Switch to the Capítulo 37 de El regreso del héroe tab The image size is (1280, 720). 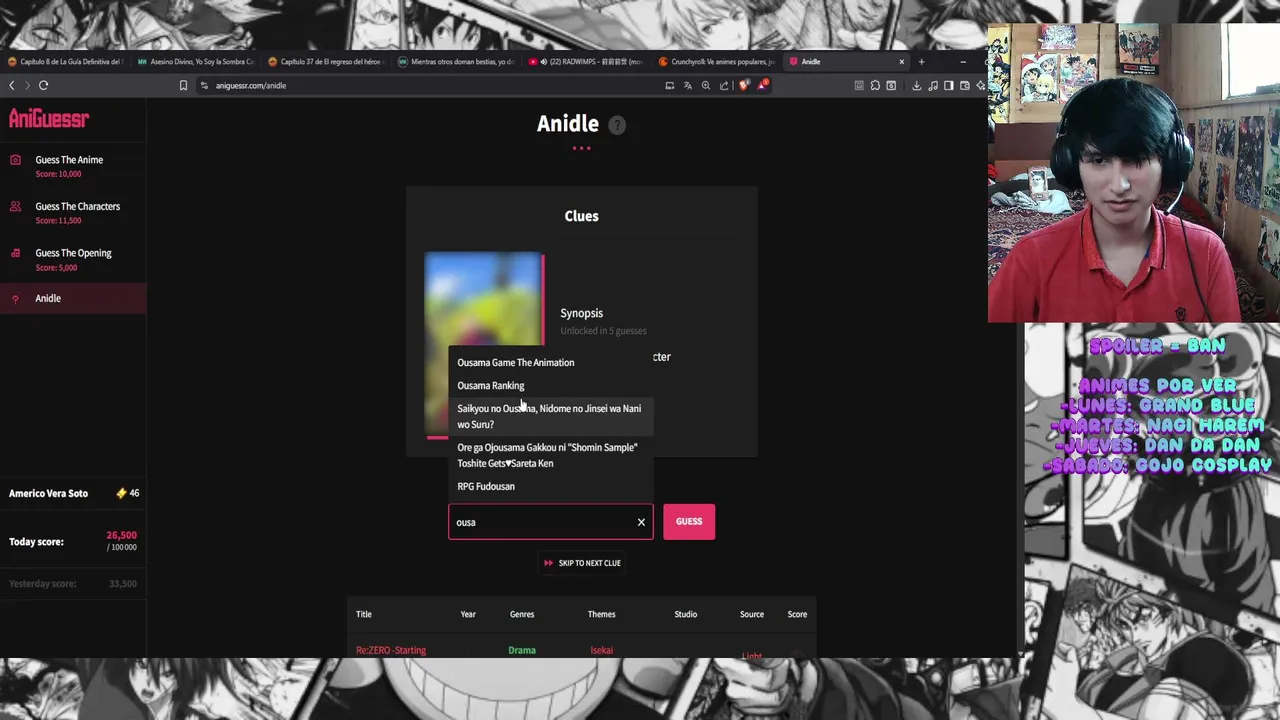pos(325,62)
